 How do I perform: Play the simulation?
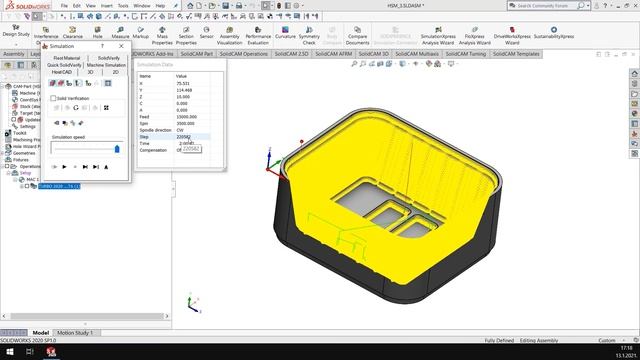pyautogui.click(x=64, y=167)
